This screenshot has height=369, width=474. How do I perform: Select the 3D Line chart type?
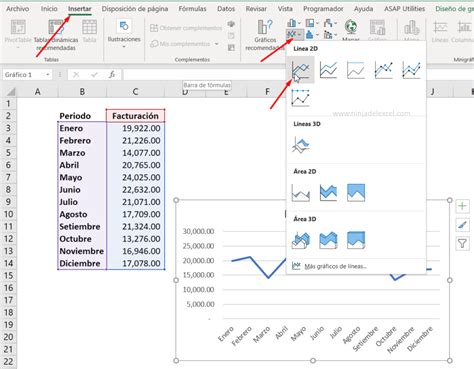[301, 145]
